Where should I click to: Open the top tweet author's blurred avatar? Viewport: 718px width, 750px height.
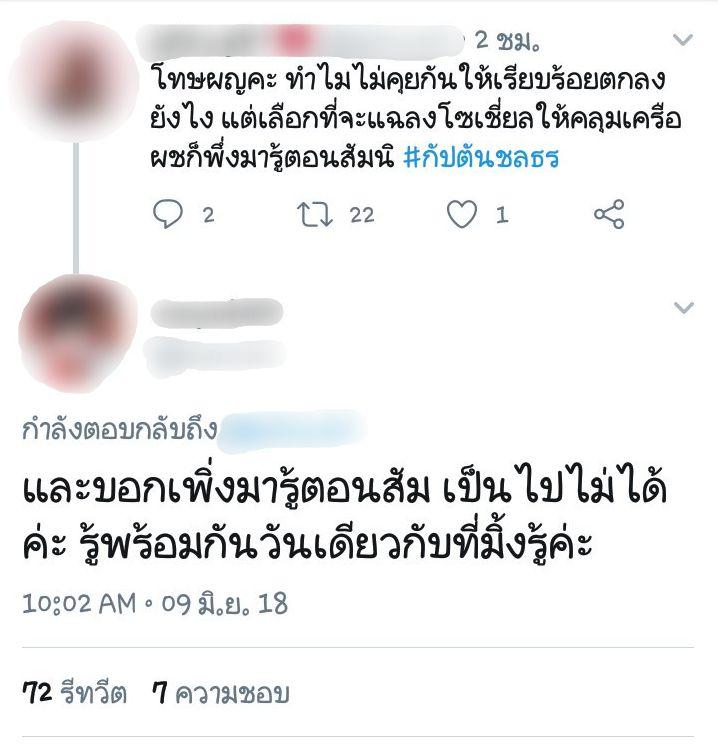tap(75, 81)
